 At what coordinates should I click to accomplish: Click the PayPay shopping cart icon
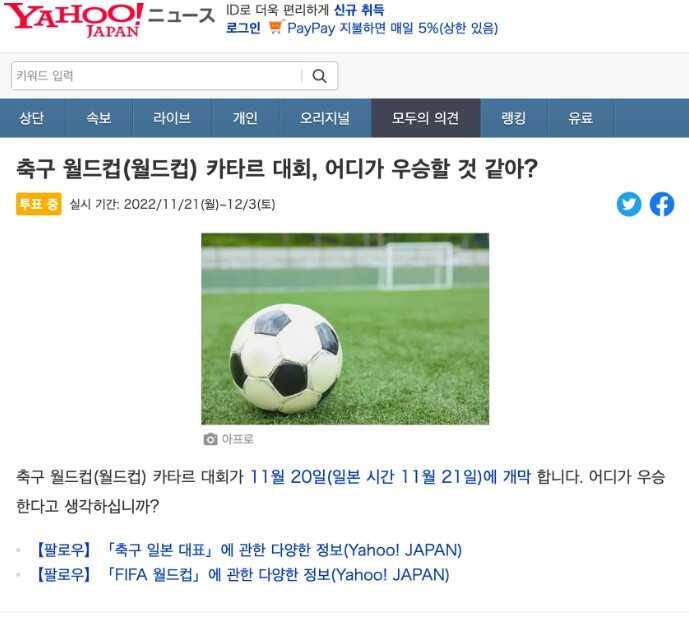coord(276,28)
